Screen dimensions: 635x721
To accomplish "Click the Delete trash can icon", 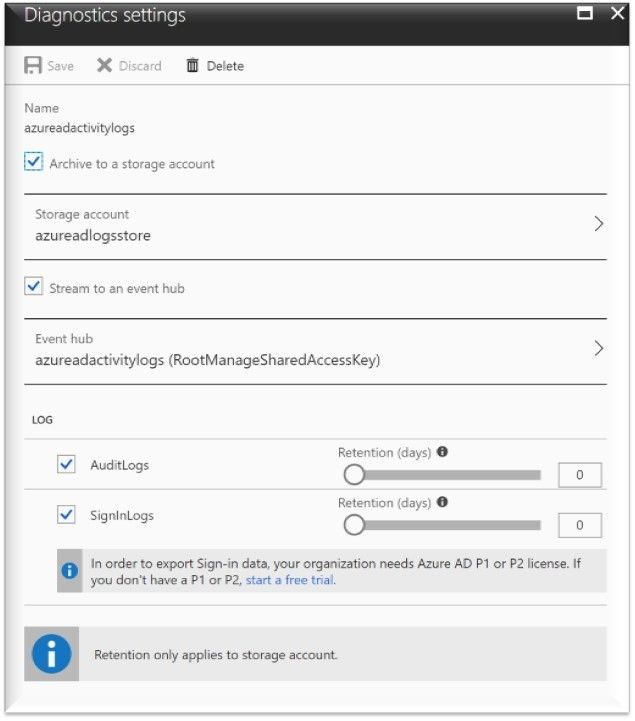I will 192,65.
